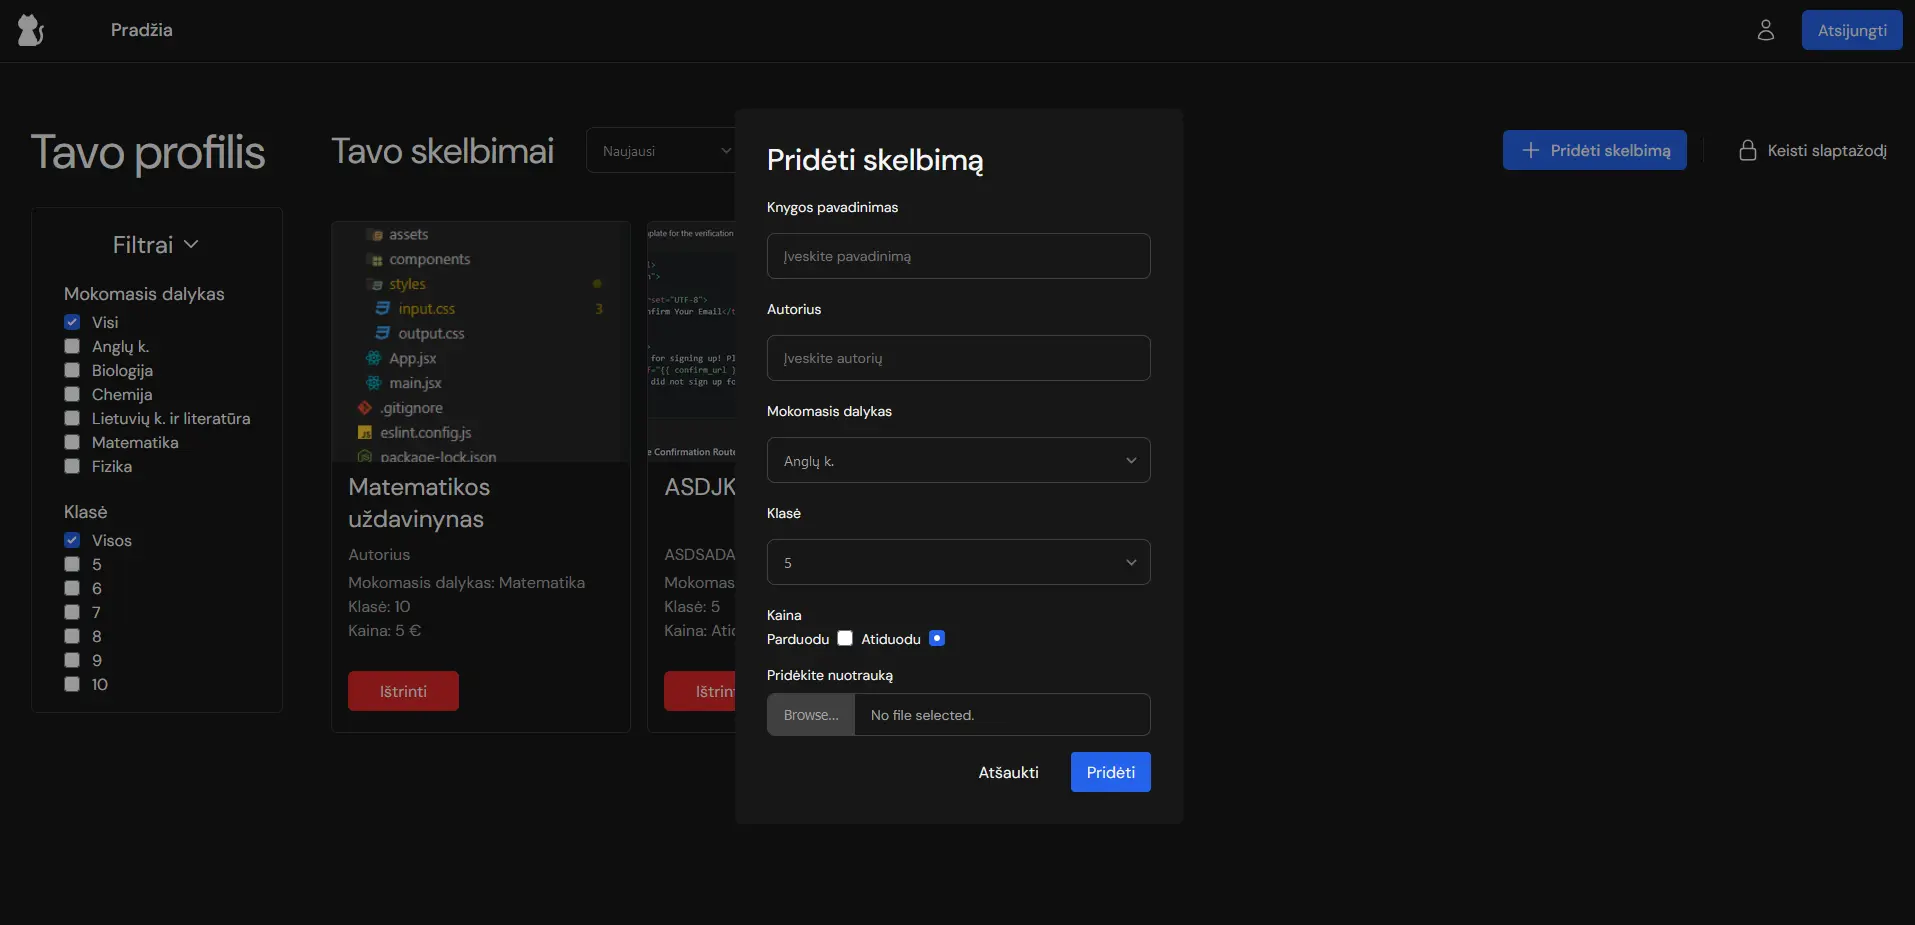Screen dimensions: 1915x925
Task: Go to Pradžia page
Action: (141, 30)
